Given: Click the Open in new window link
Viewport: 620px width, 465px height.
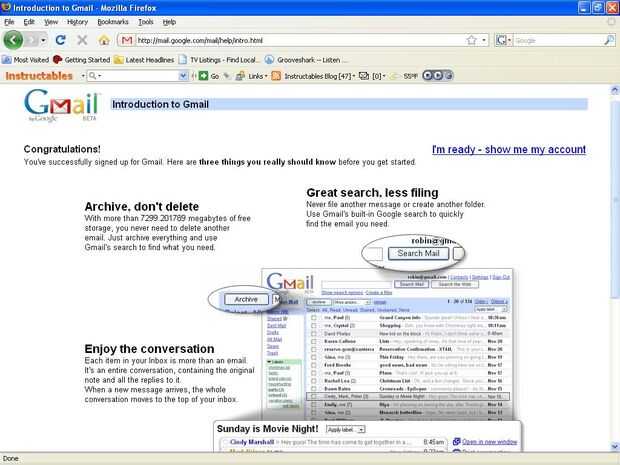Looking at the screenshot, I should point(489,442).
